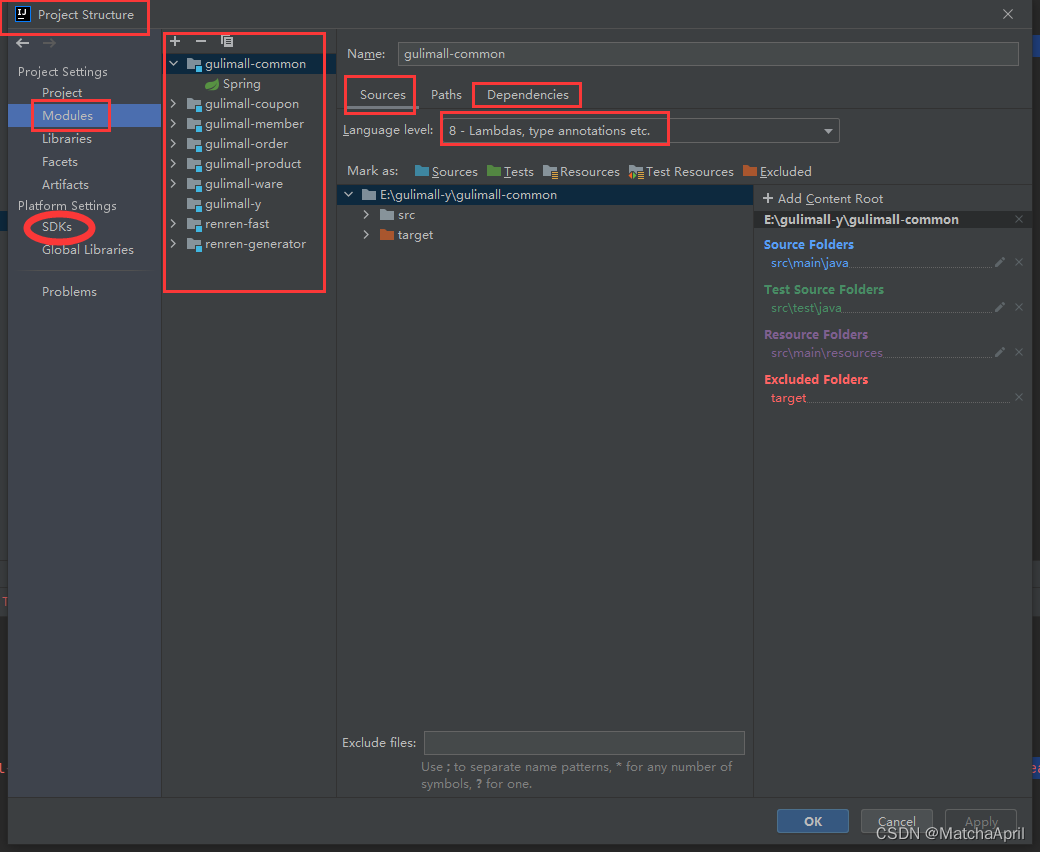The height and width of the screenshot is (852, 1040).
Task: Open Artifacts settings
Action: tap(65, 184)
